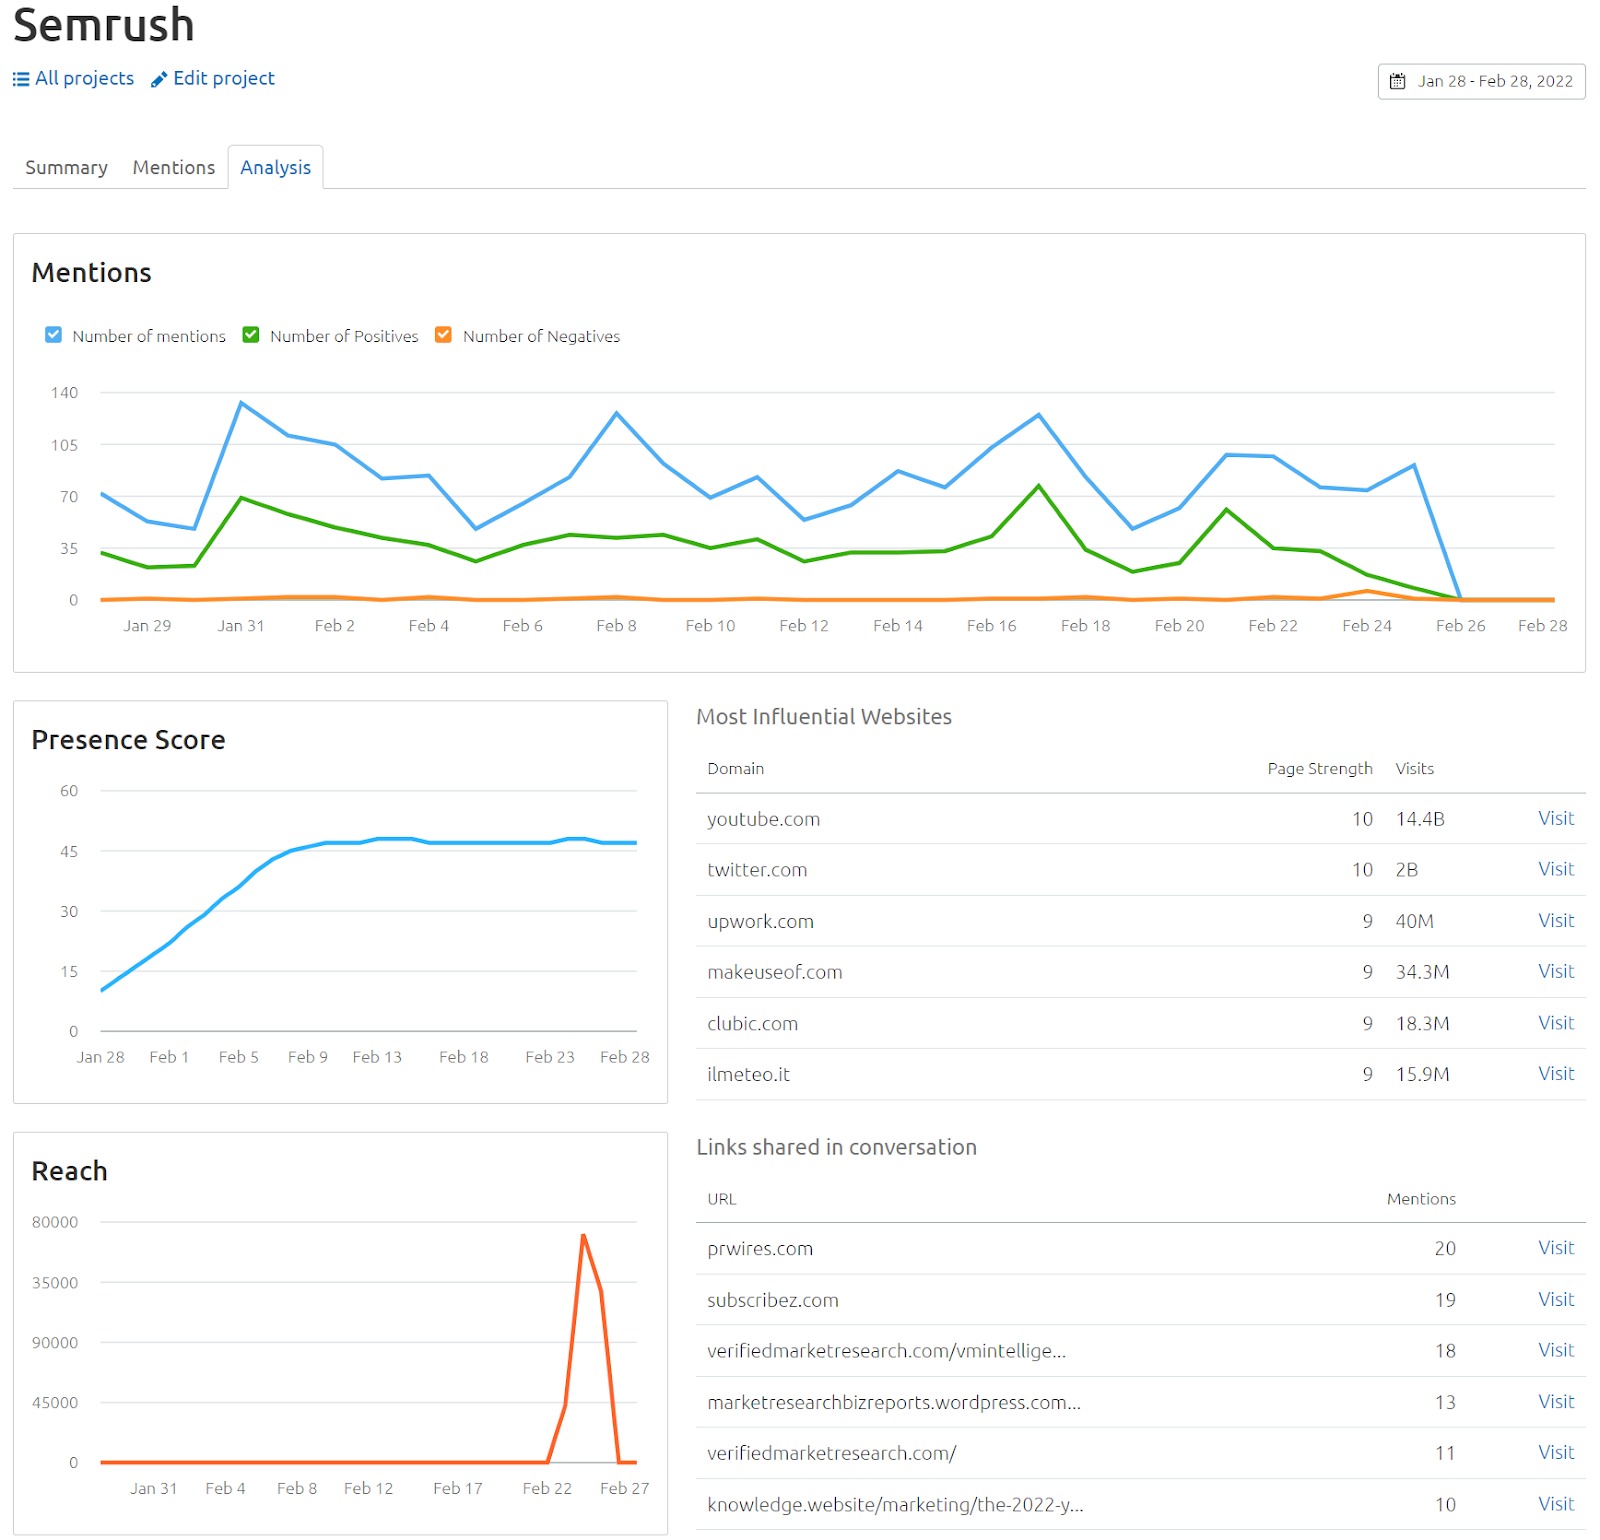1600x1540 pixels.
Task: Uncheck the Number of mentions checkbox
Action: click(53, 335)
